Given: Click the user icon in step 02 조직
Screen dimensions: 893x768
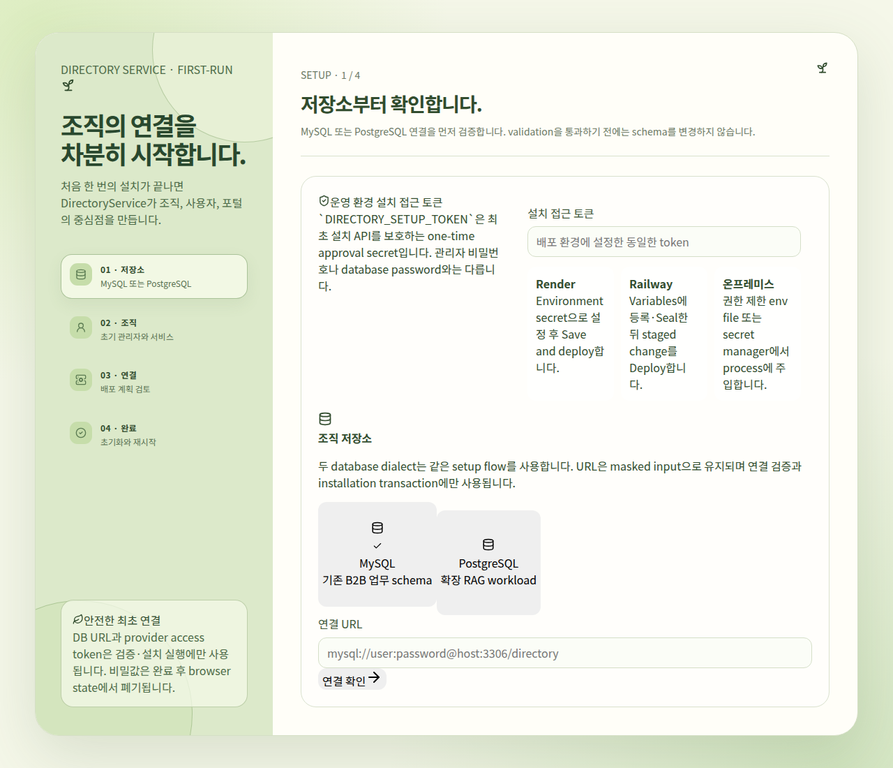Looking at the screenshot, I should click(x=81, y=327).
